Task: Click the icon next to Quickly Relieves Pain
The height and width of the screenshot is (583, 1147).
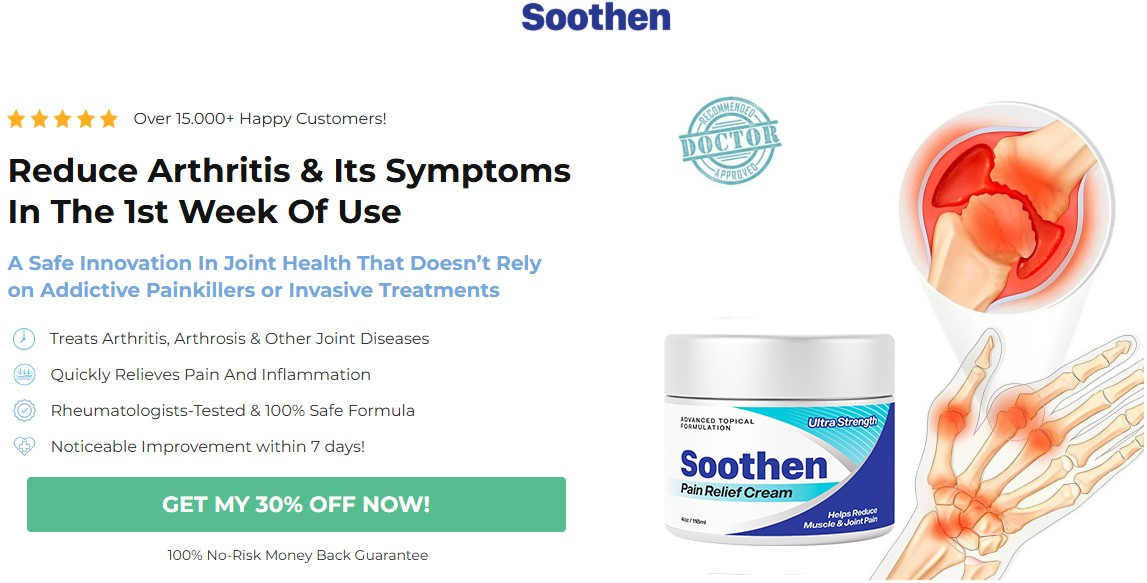Action: click(x=24, y=375)
